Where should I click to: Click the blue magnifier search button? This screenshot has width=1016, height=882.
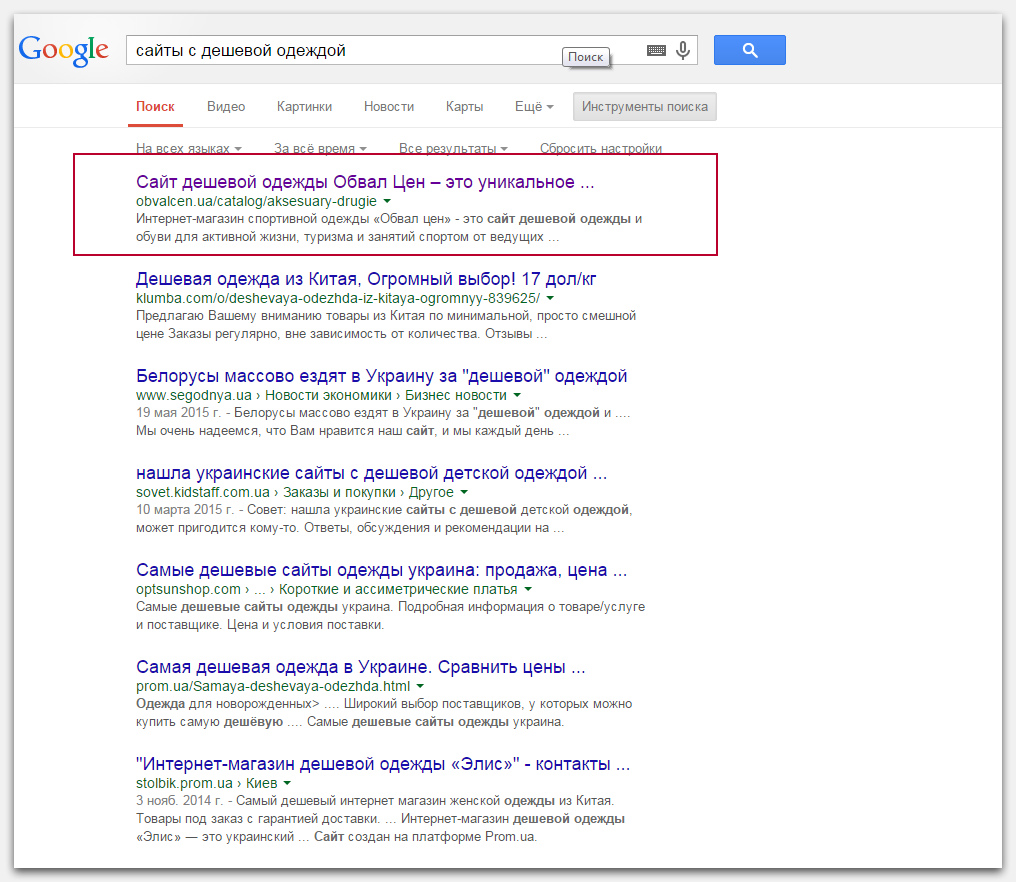click(x=750, y=50)
